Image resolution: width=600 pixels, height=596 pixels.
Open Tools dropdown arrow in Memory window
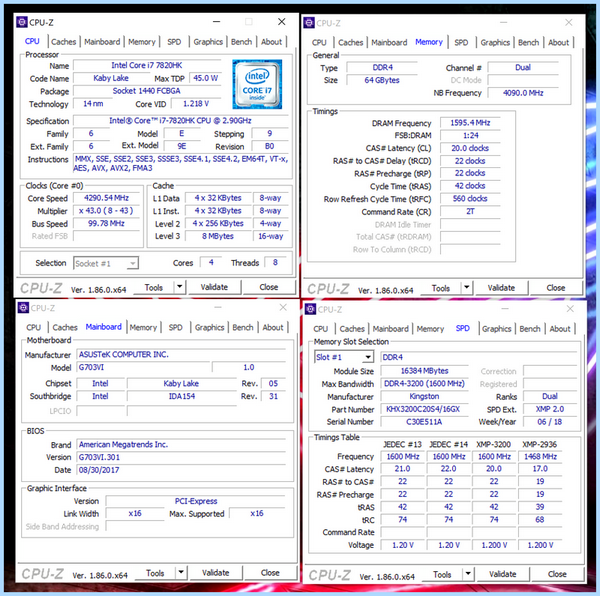[466, 288]
